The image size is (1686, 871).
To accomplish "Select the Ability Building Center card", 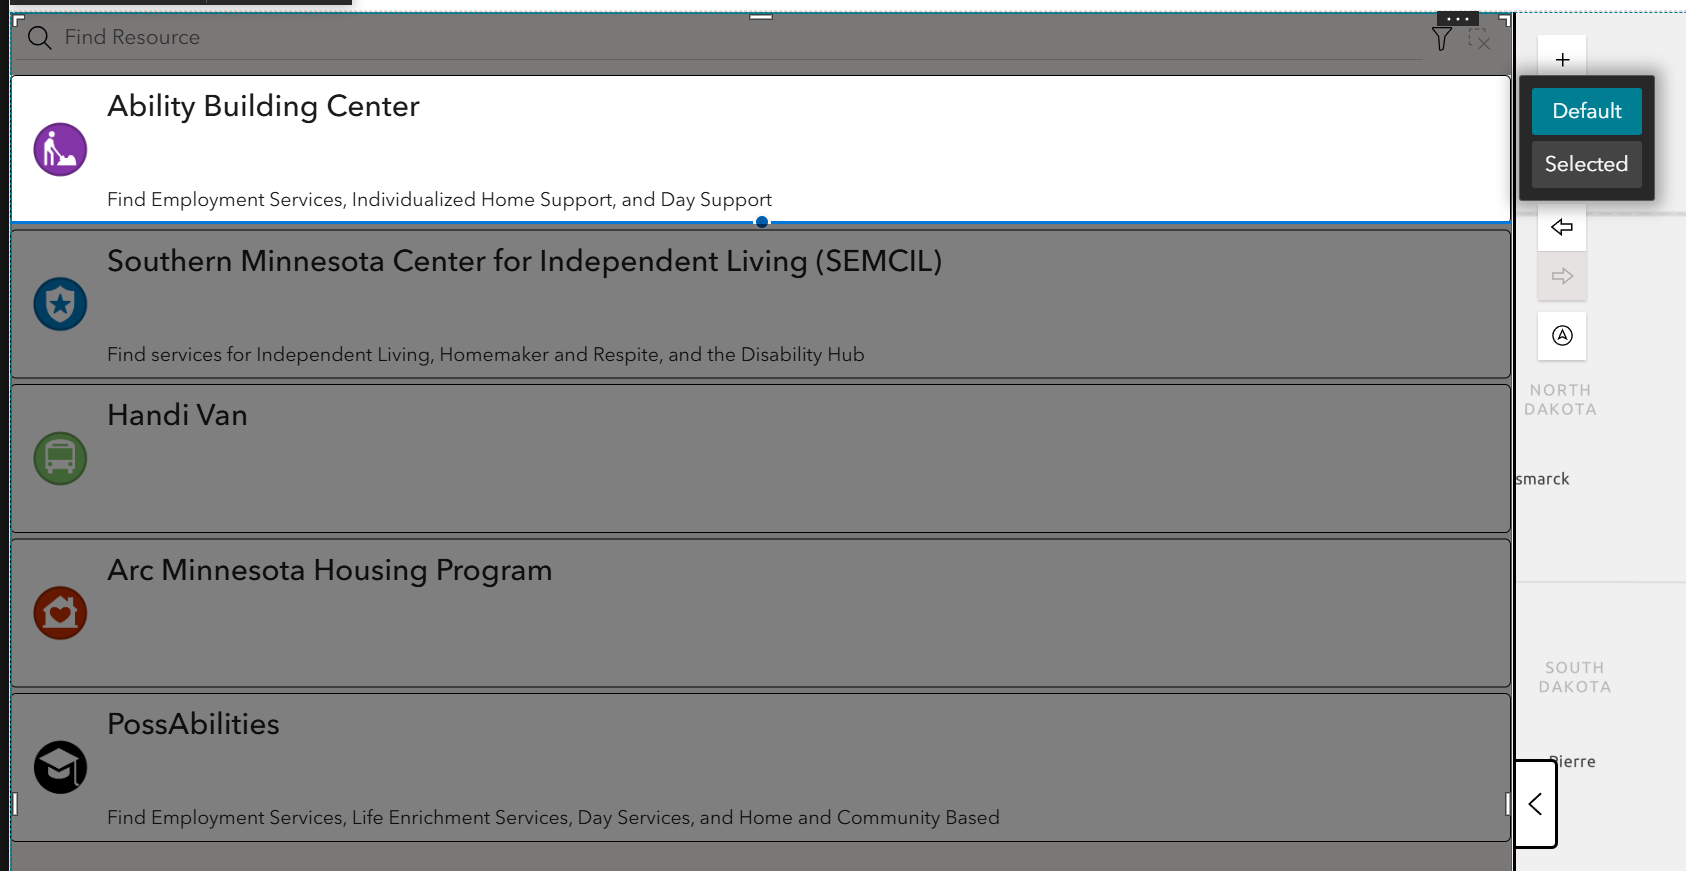I will pyautogui.click(x=760, y=149).
